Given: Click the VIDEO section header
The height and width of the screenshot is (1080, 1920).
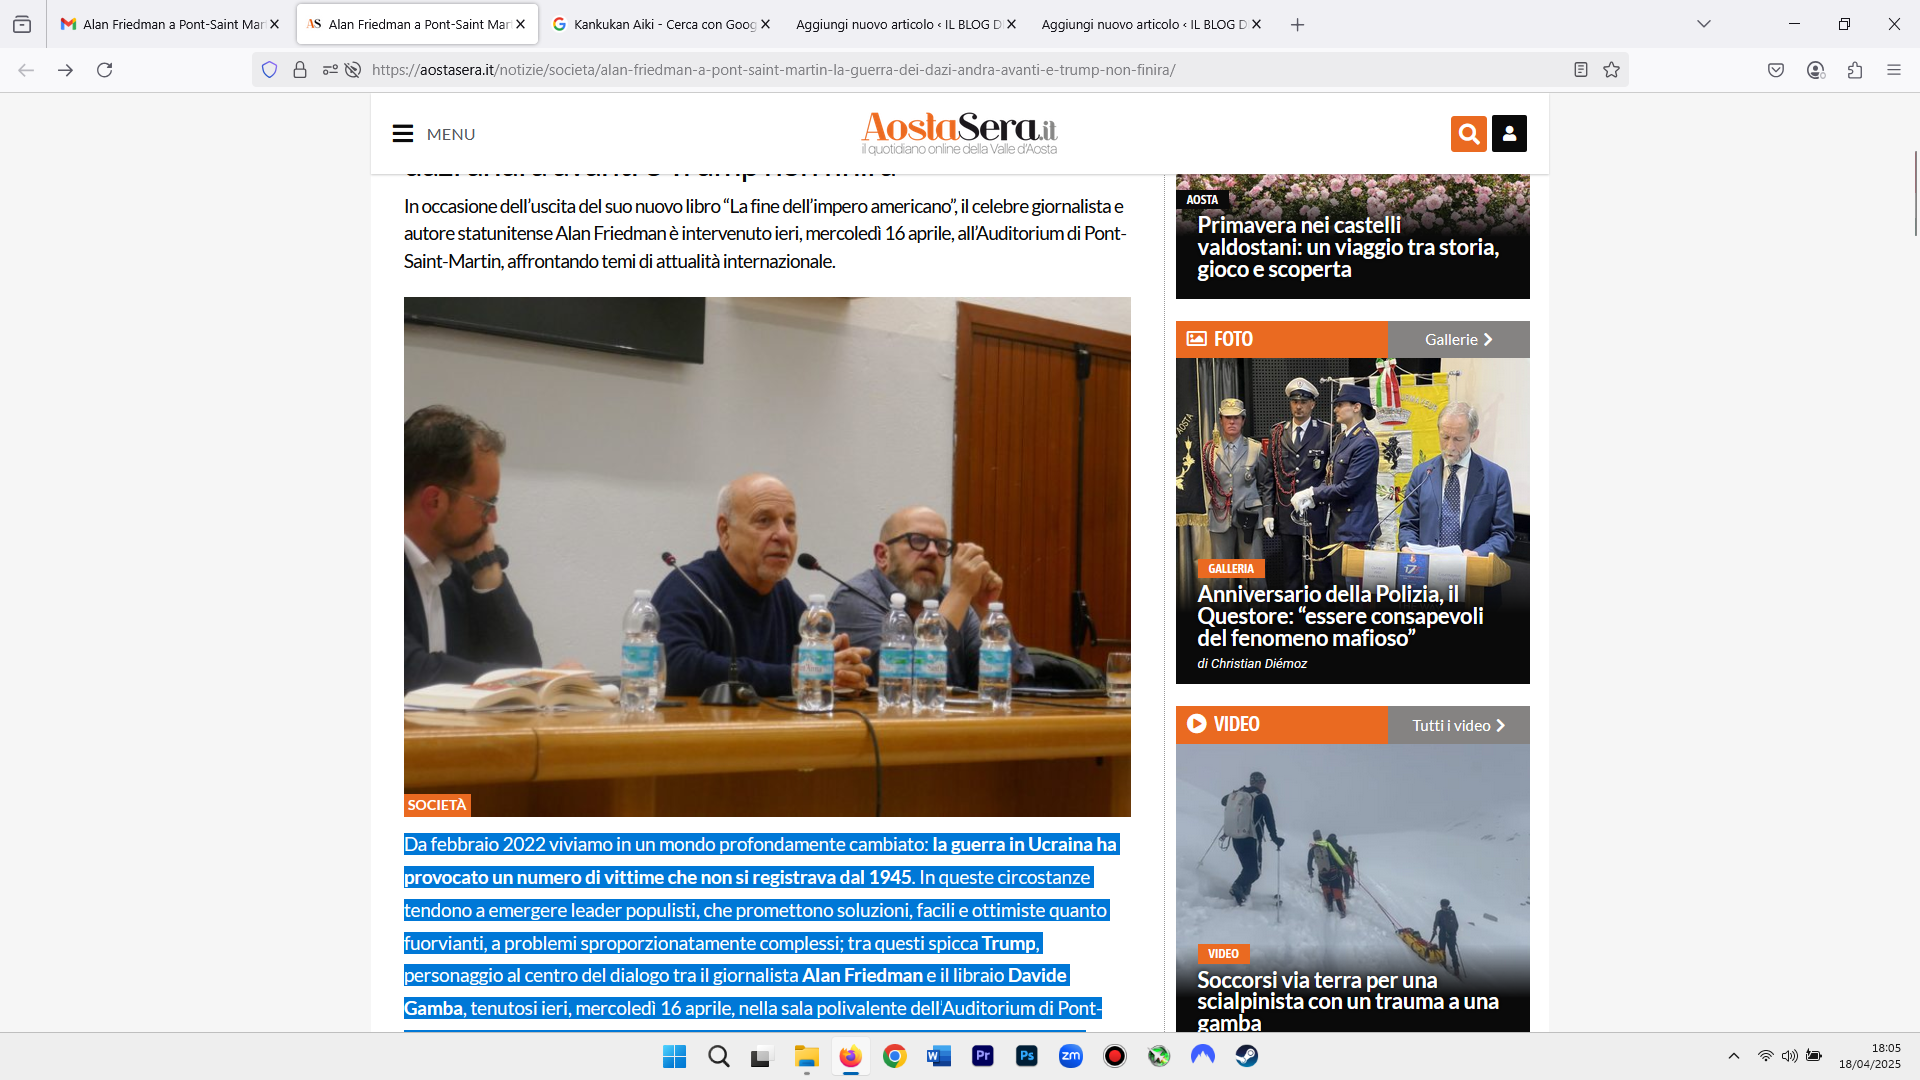Looking at the screenshot, I should click(1281, 725).
